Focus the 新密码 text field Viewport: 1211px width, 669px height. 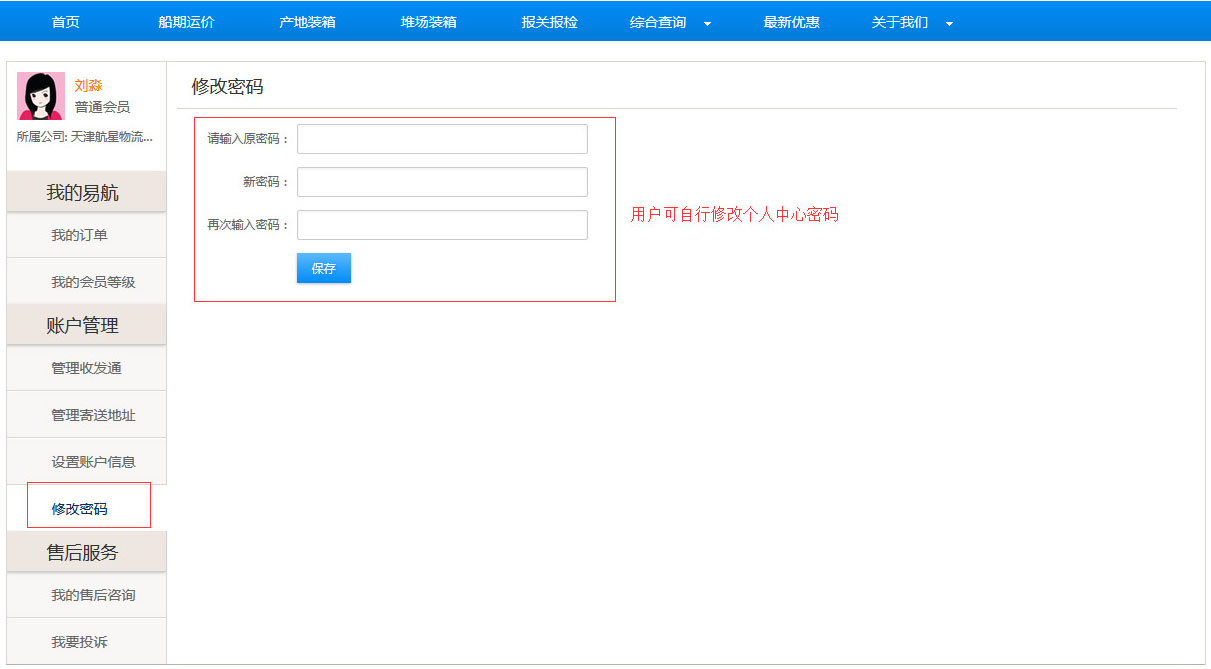[x=442, y=182]
